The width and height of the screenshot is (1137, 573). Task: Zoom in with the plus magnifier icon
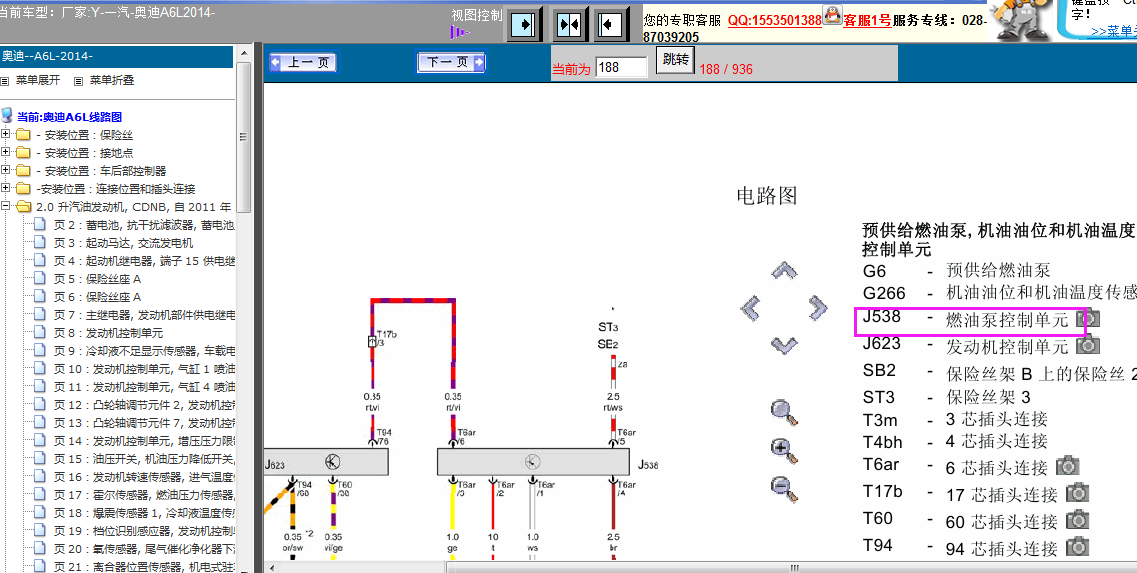[784, 450]
